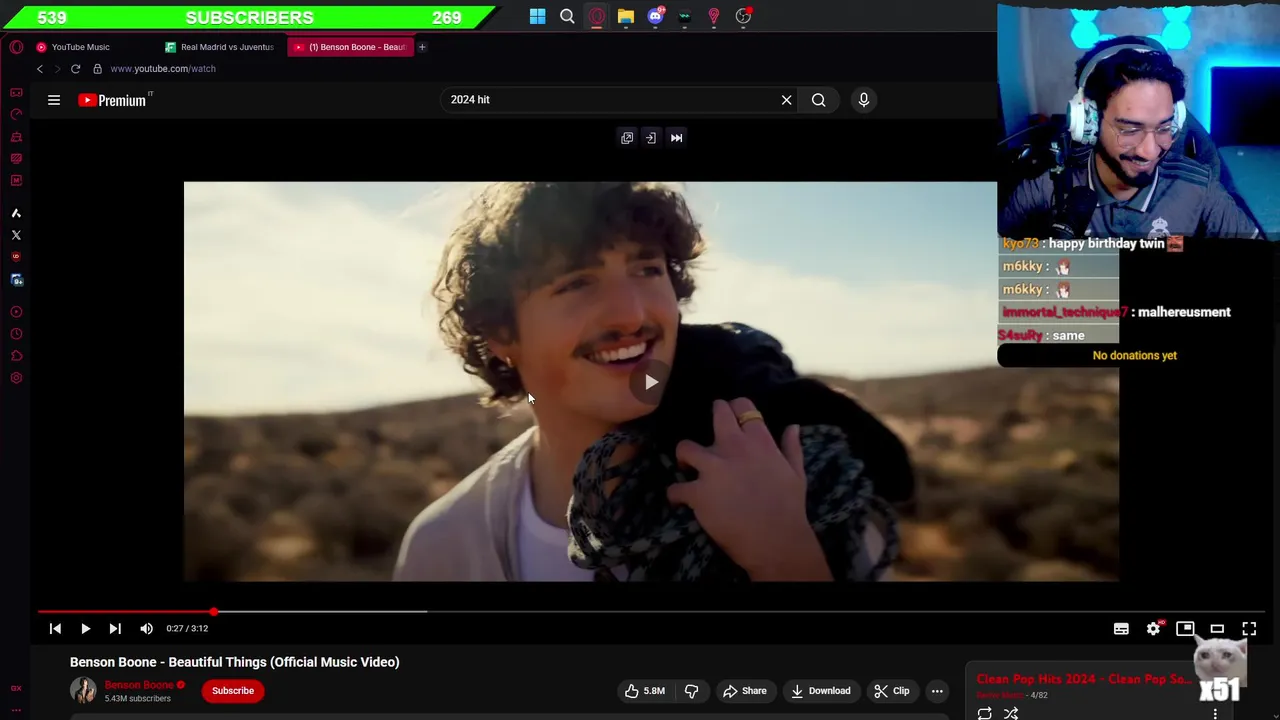Open Benson Boone channel avatar

click(83, 691)
